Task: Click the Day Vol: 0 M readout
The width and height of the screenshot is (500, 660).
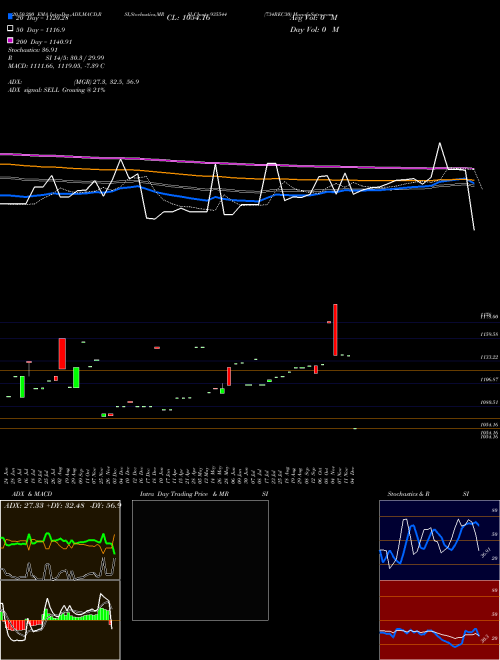Action: pyautogui.click(x=314, y=29)
